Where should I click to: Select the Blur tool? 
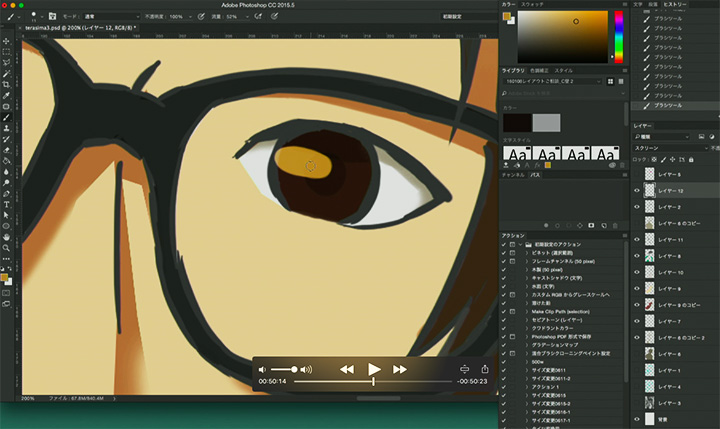tap(6, 172)
